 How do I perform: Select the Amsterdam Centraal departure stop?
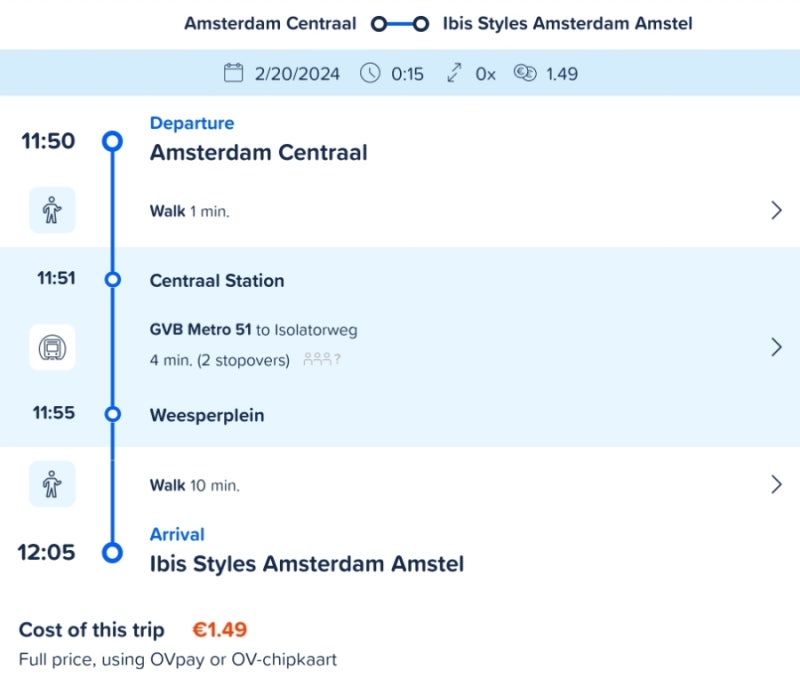tap(258, 153)
